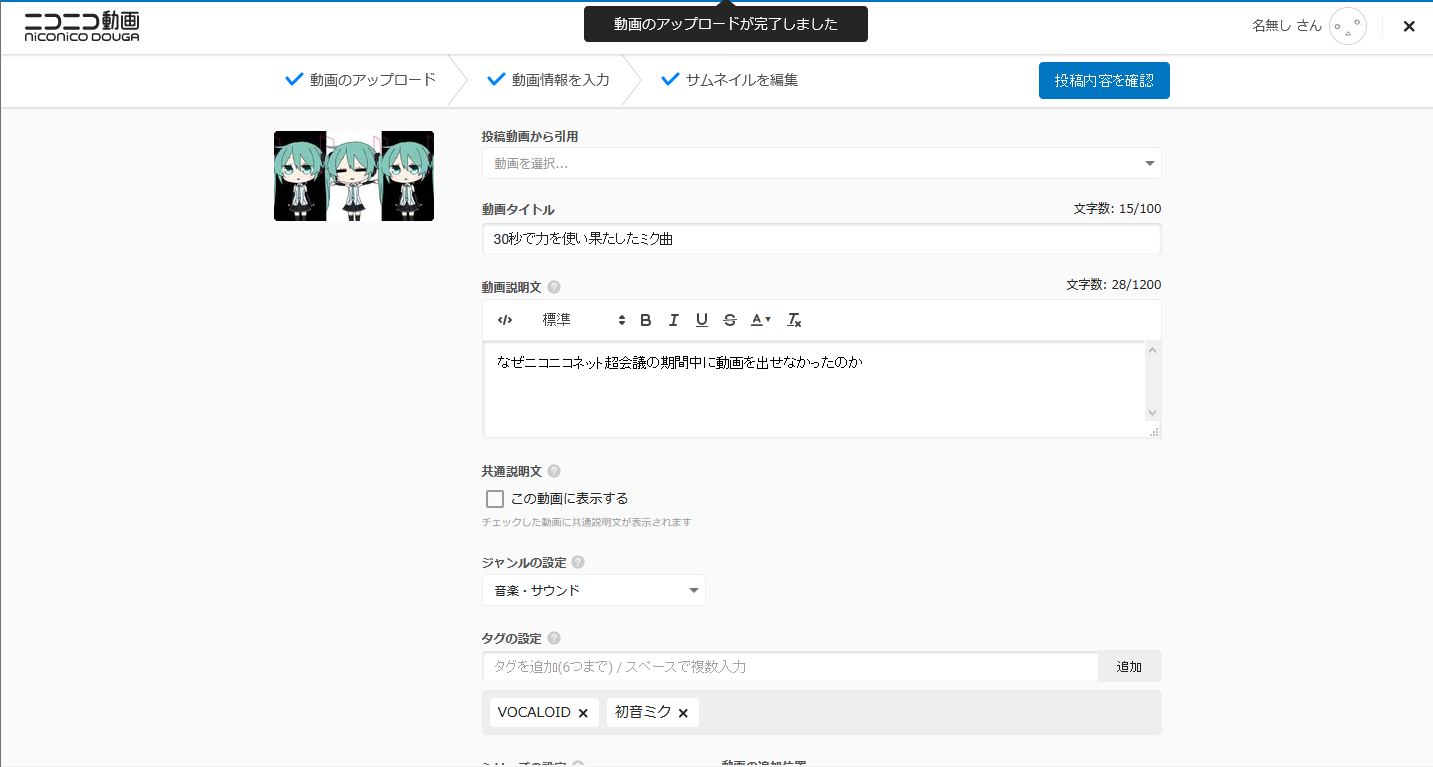Screen dimensions: 1433x767
Task: Go to 動画のアップロード step
Action: (x=360, y=80)
